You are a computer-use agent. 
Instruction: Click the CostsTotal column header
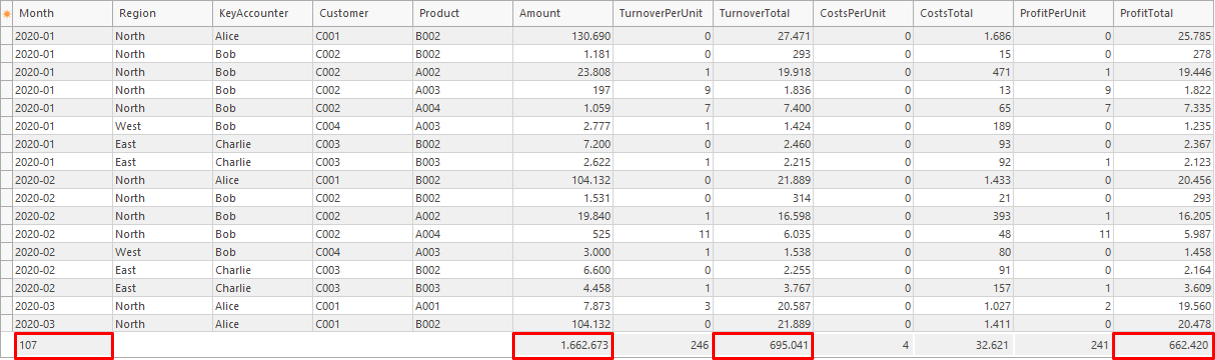(x=962, y=14)
